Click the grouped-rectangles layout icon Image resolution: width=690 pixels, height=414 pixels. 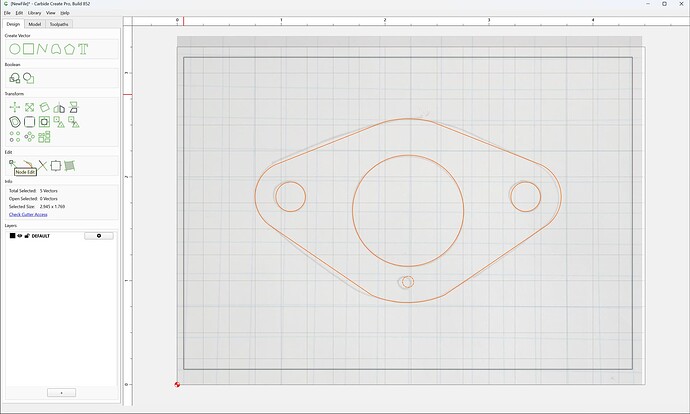[x=44, y=137]
